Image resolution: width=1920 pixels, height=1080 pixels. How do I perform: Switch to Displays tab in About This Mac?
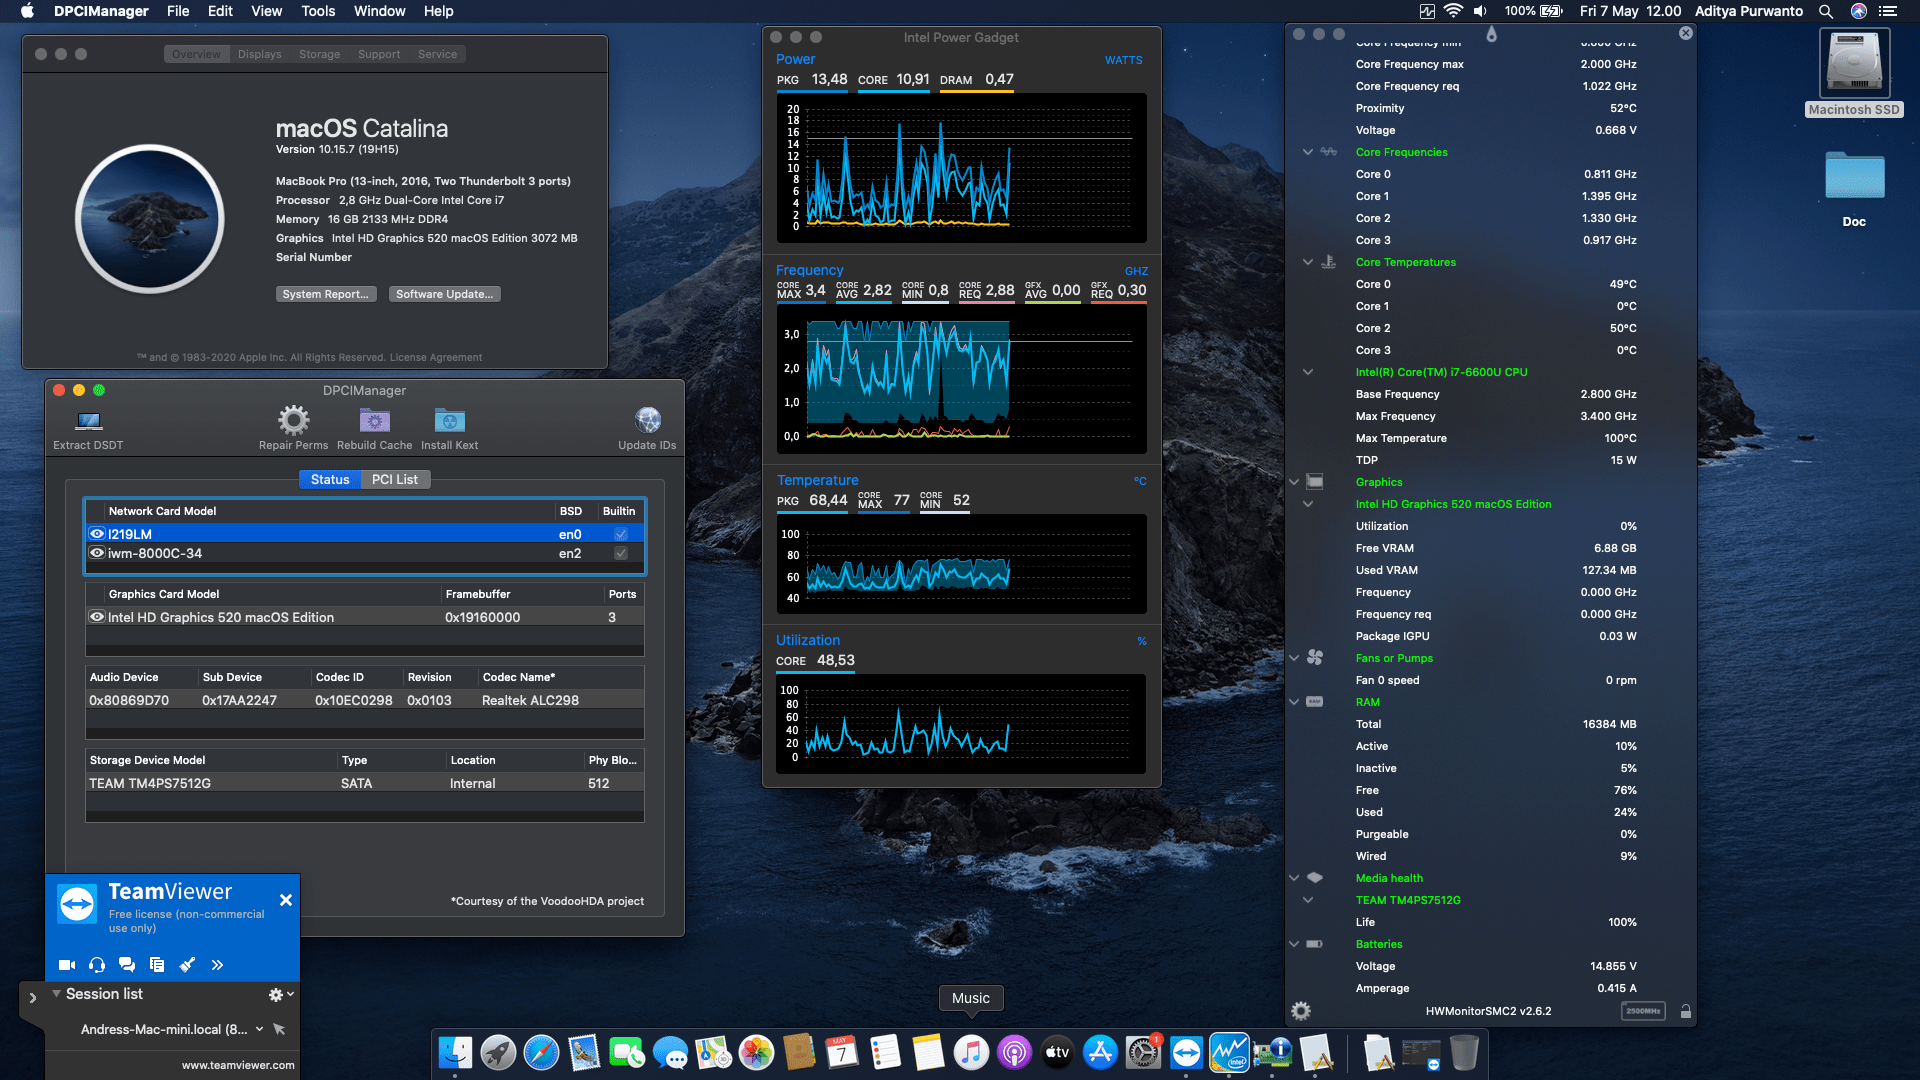pos(259,54)
